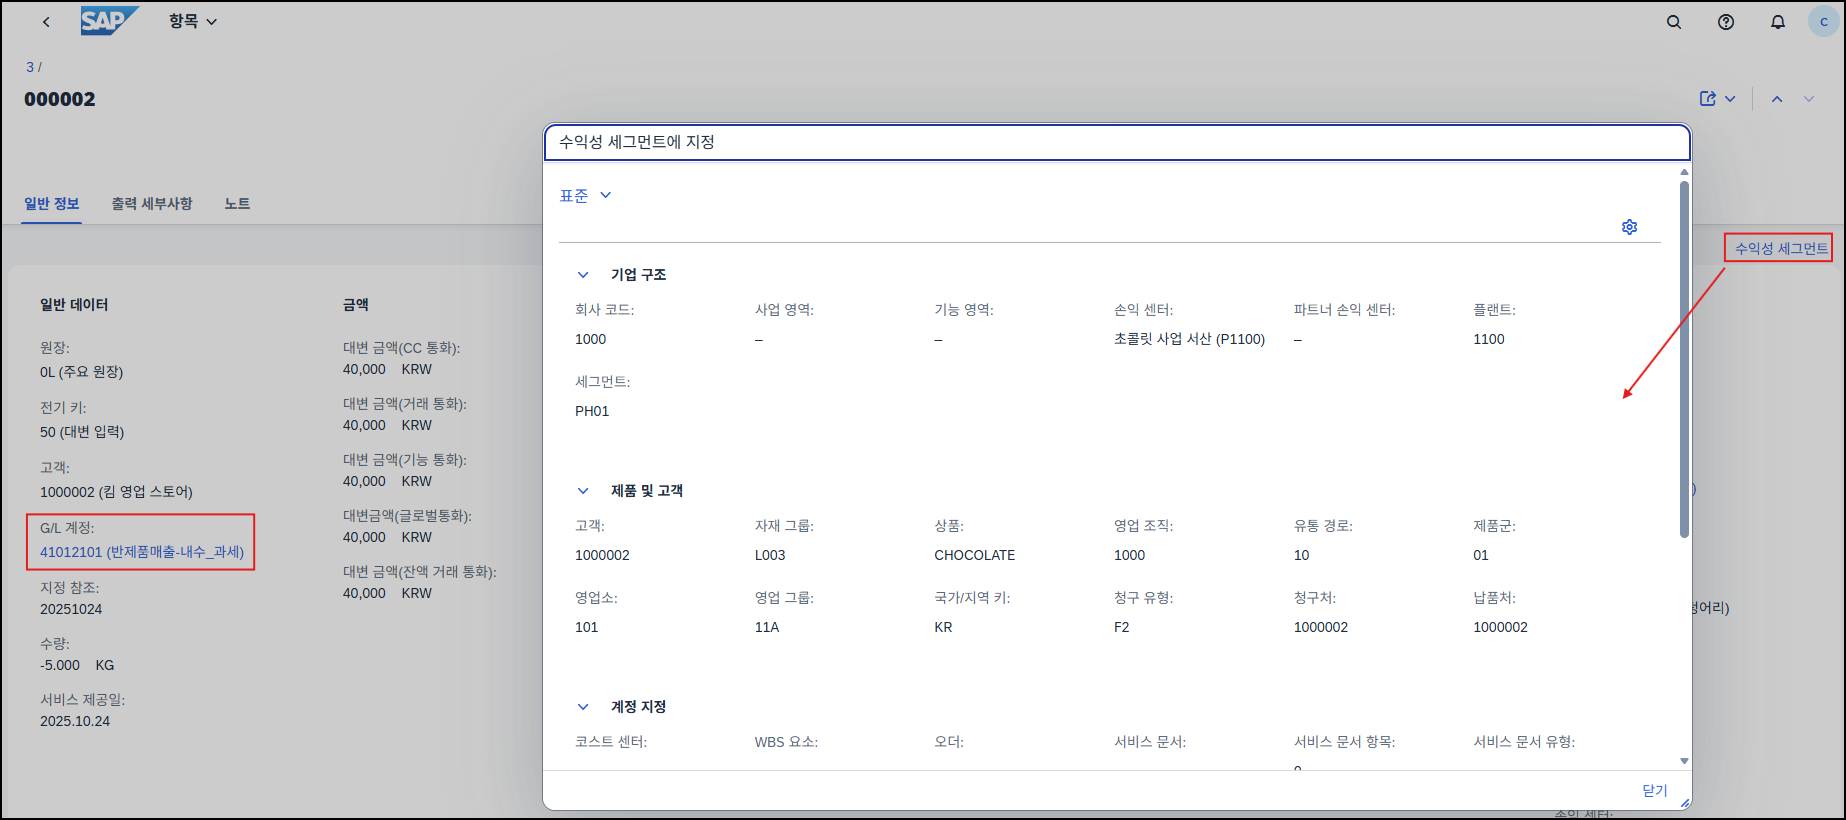Click the 청구 유형 value F2
This screenshot has width=1846, height=820.
(x=1122, y=627)
